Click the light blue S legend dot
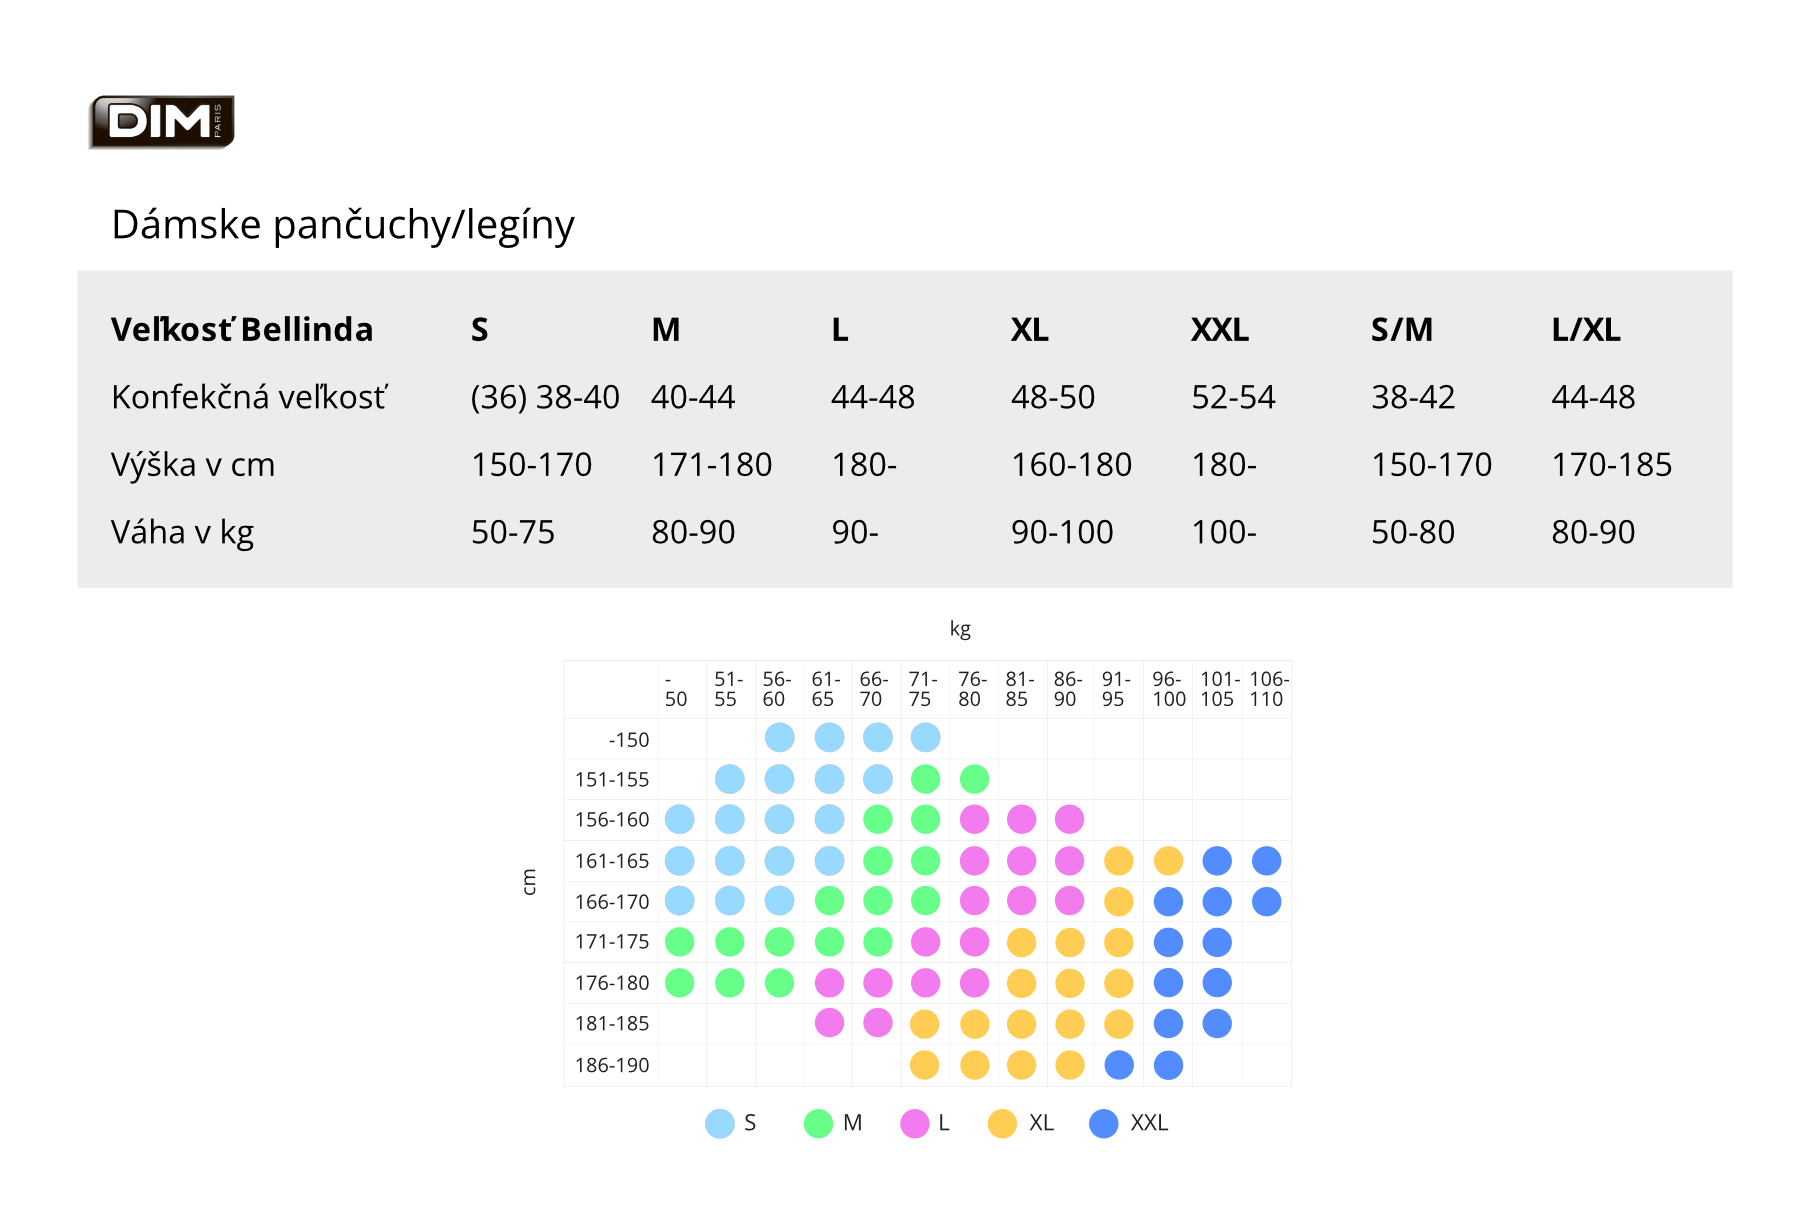Screen dimensions: 1818x1222 point(720,1123)
